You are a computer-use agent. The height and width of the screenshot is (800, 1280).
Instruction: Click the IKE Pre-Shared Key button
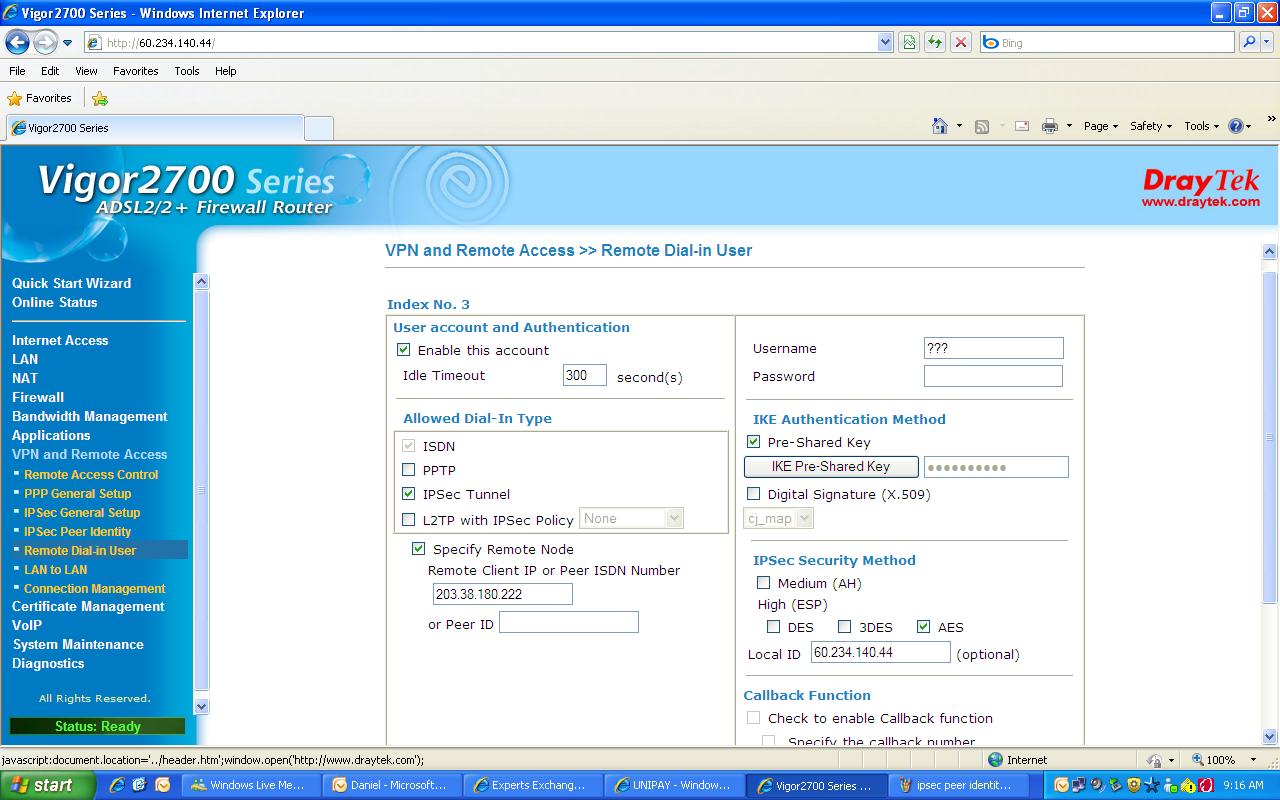click(831, 466)
